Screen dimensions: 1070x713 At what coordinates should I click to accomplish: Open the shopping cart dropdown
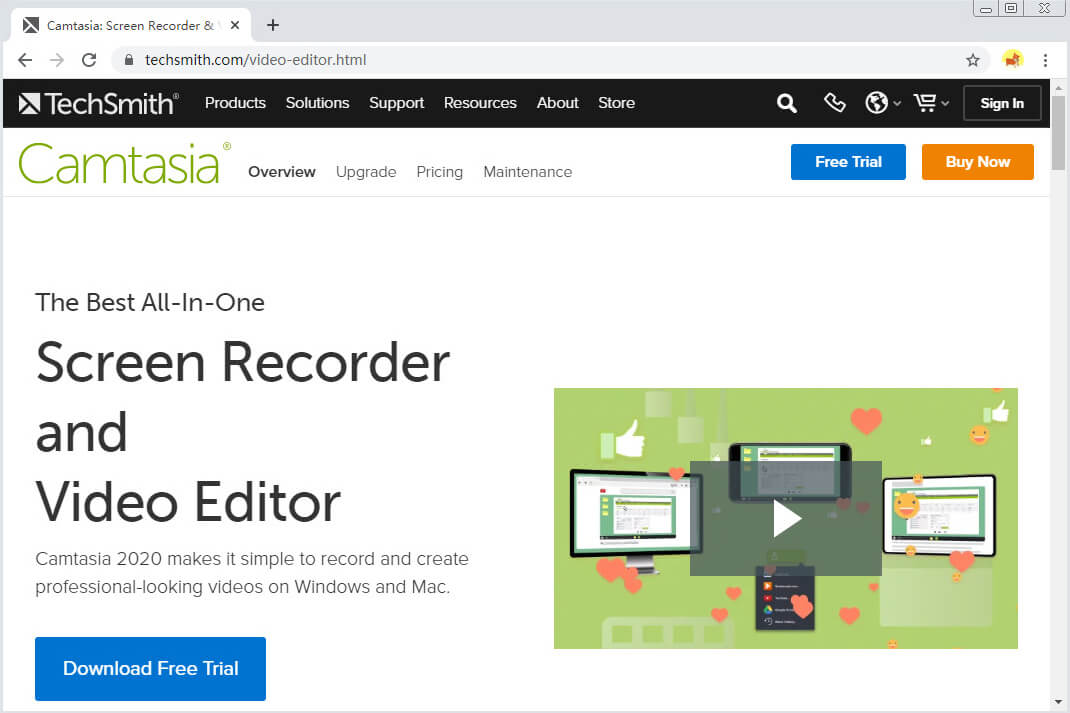931,103
